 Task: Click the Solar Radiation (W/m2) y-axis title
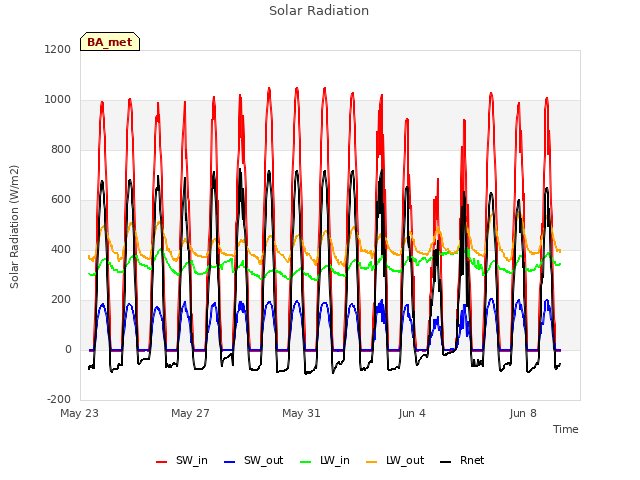click(x=14, y=227)
